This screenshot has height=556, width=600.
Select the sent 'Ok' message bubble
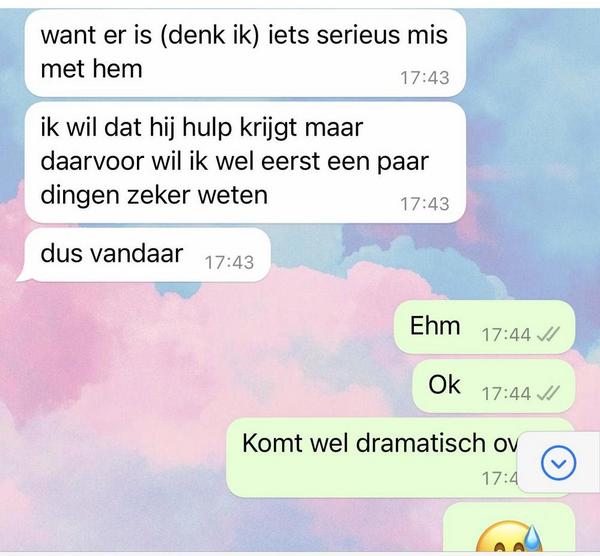(x=494, y=386)
